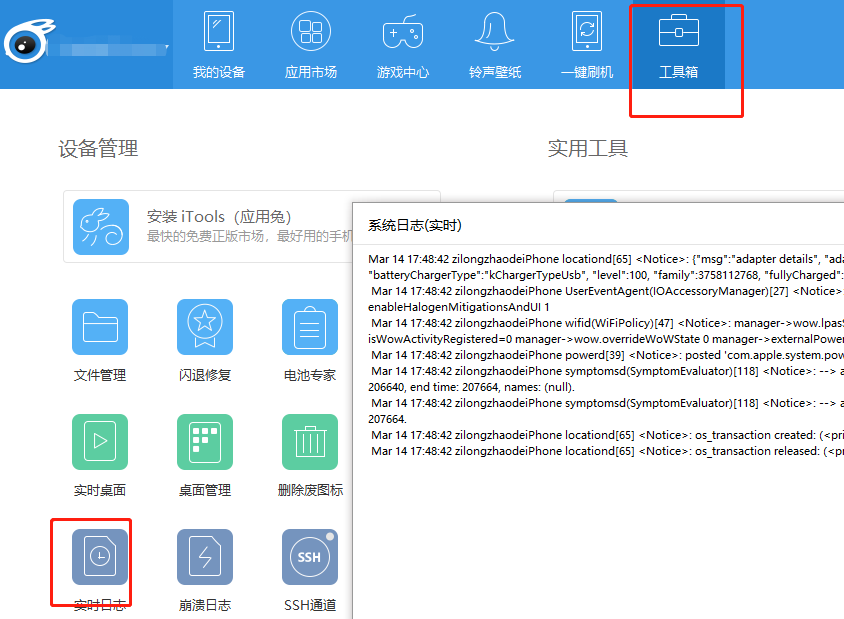
Task: Go to the App Market (应用市场) tab
Action: point(311,45)
